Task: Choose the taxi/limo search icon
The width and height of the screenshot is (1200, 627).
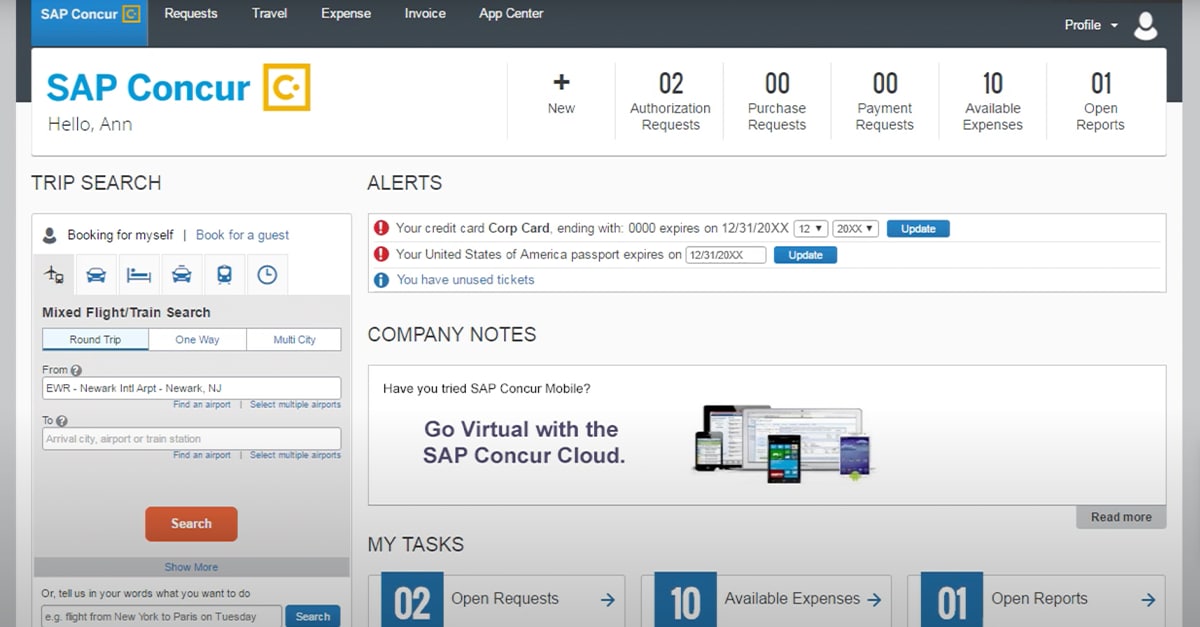Action: 181,275
